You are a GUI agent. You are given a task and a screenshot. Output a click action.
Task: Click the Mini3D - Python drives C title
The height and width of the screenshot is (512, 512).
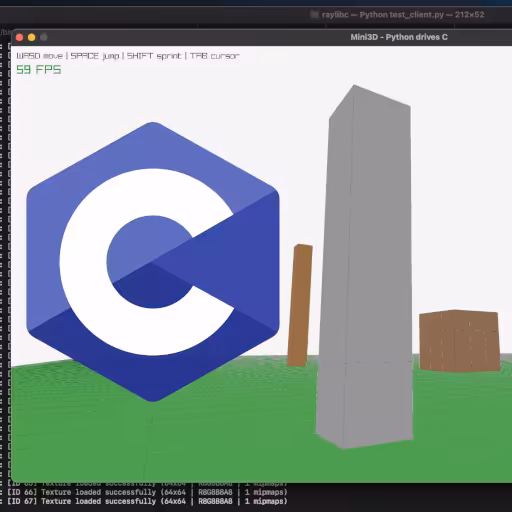(399, 37)
